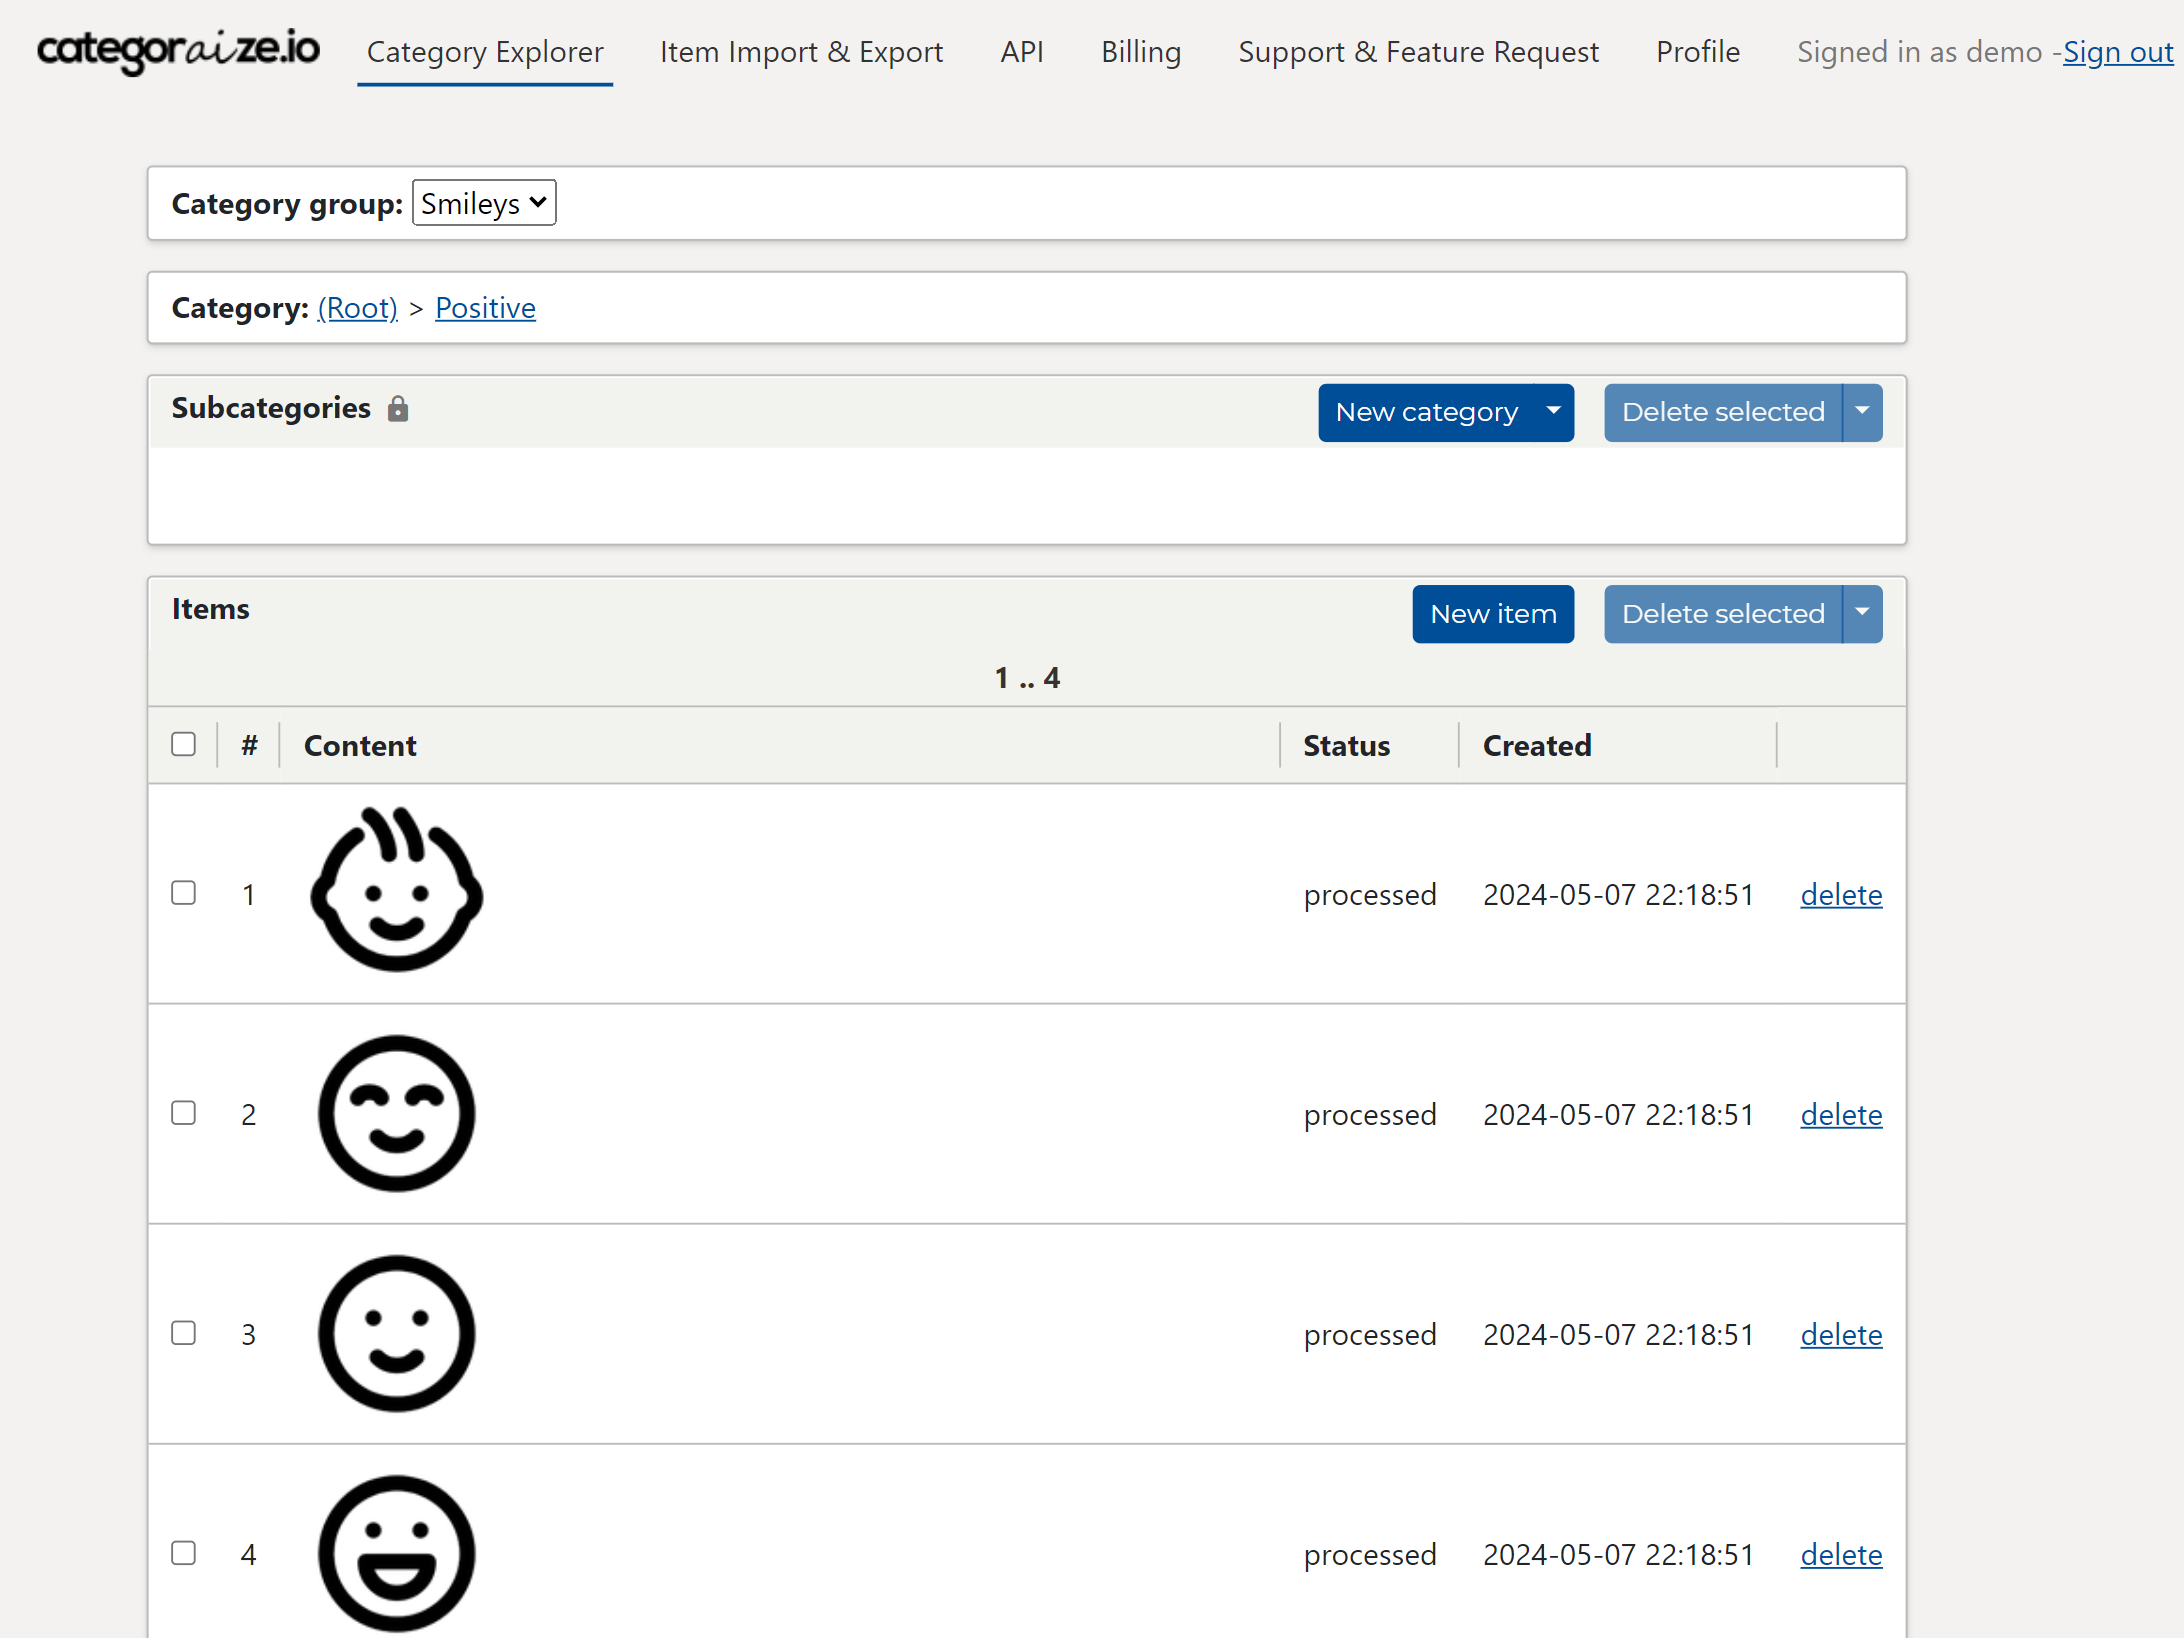Navigate to (Root) in category breadcrumb

tap(357, 308)
